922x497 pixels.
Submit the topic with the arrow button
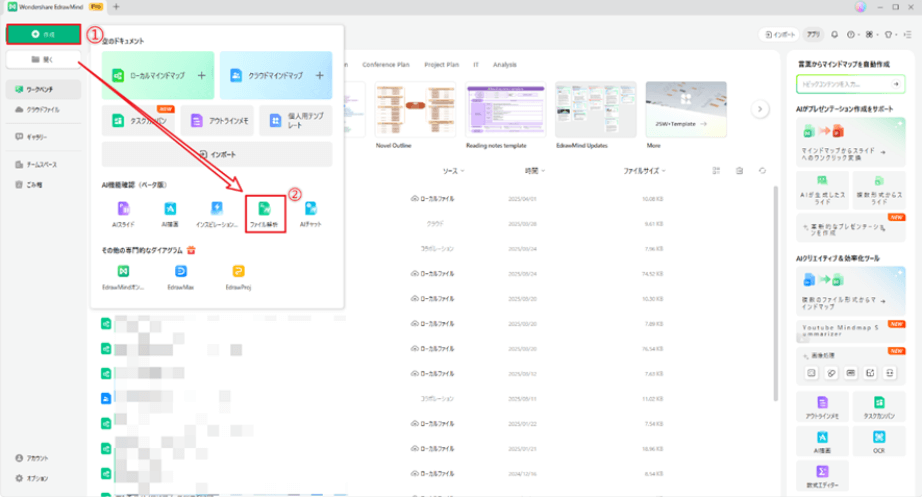(x=896, y=84)
